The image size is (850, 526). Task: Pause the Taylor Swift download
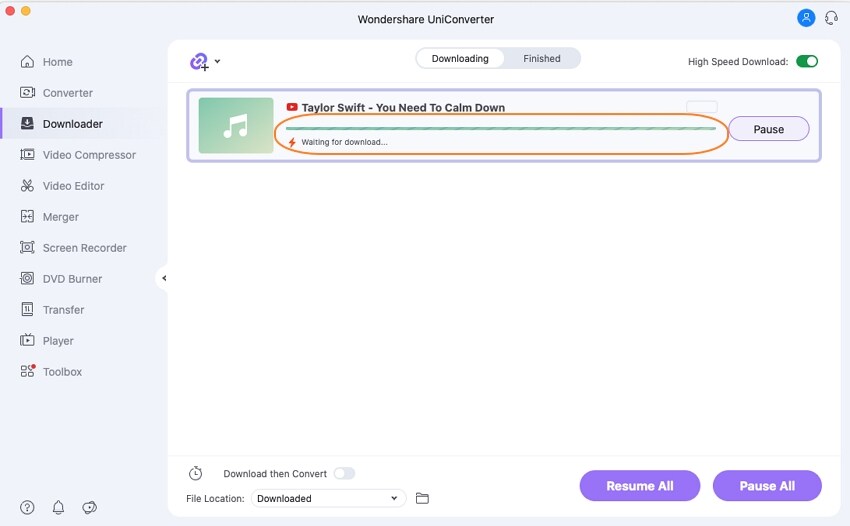click(x=768, y=129)
